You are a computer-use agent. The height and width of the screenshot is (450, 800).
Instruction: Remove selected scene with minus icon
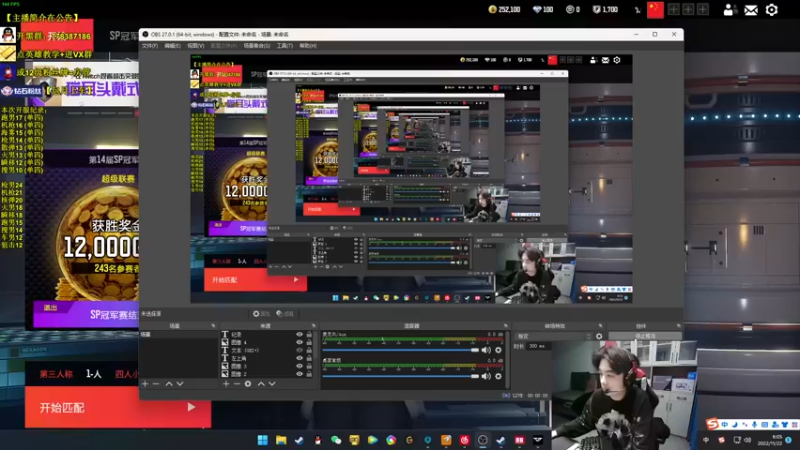156,384
